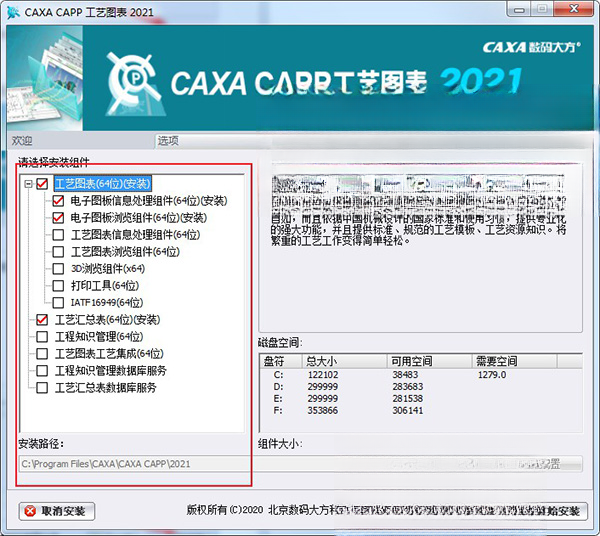Screen dimensions: 600x536
Task: Click CAXA app icon in title bar
Action: click(13, 12)
